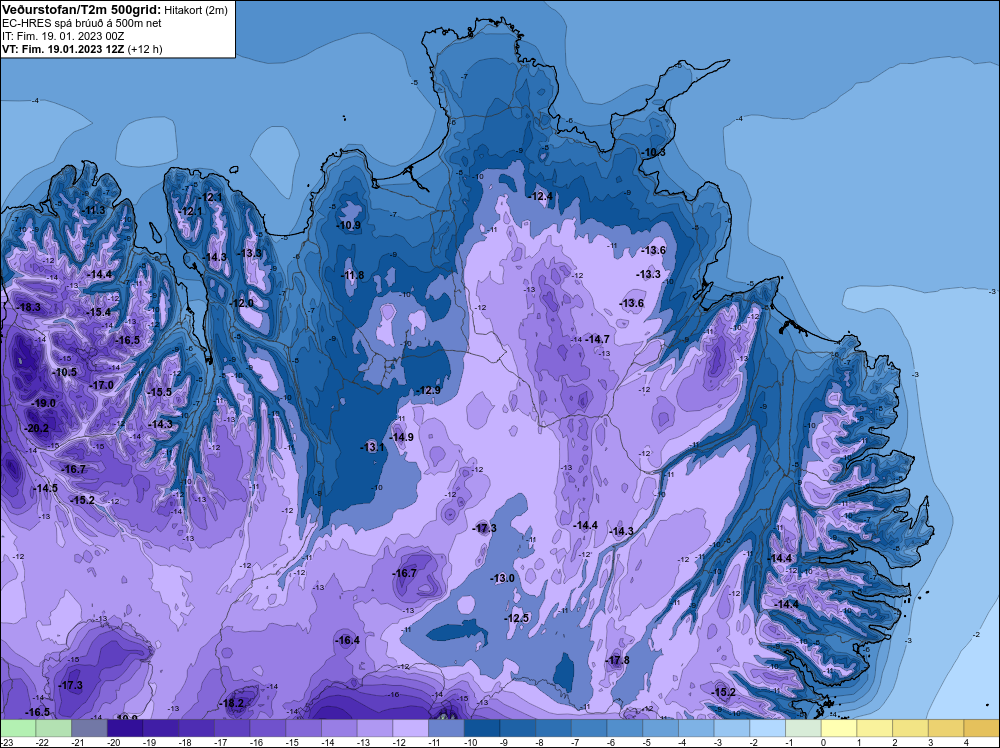
Task: Pick the light green legend swatch above -23
Action: pos(18,728)
